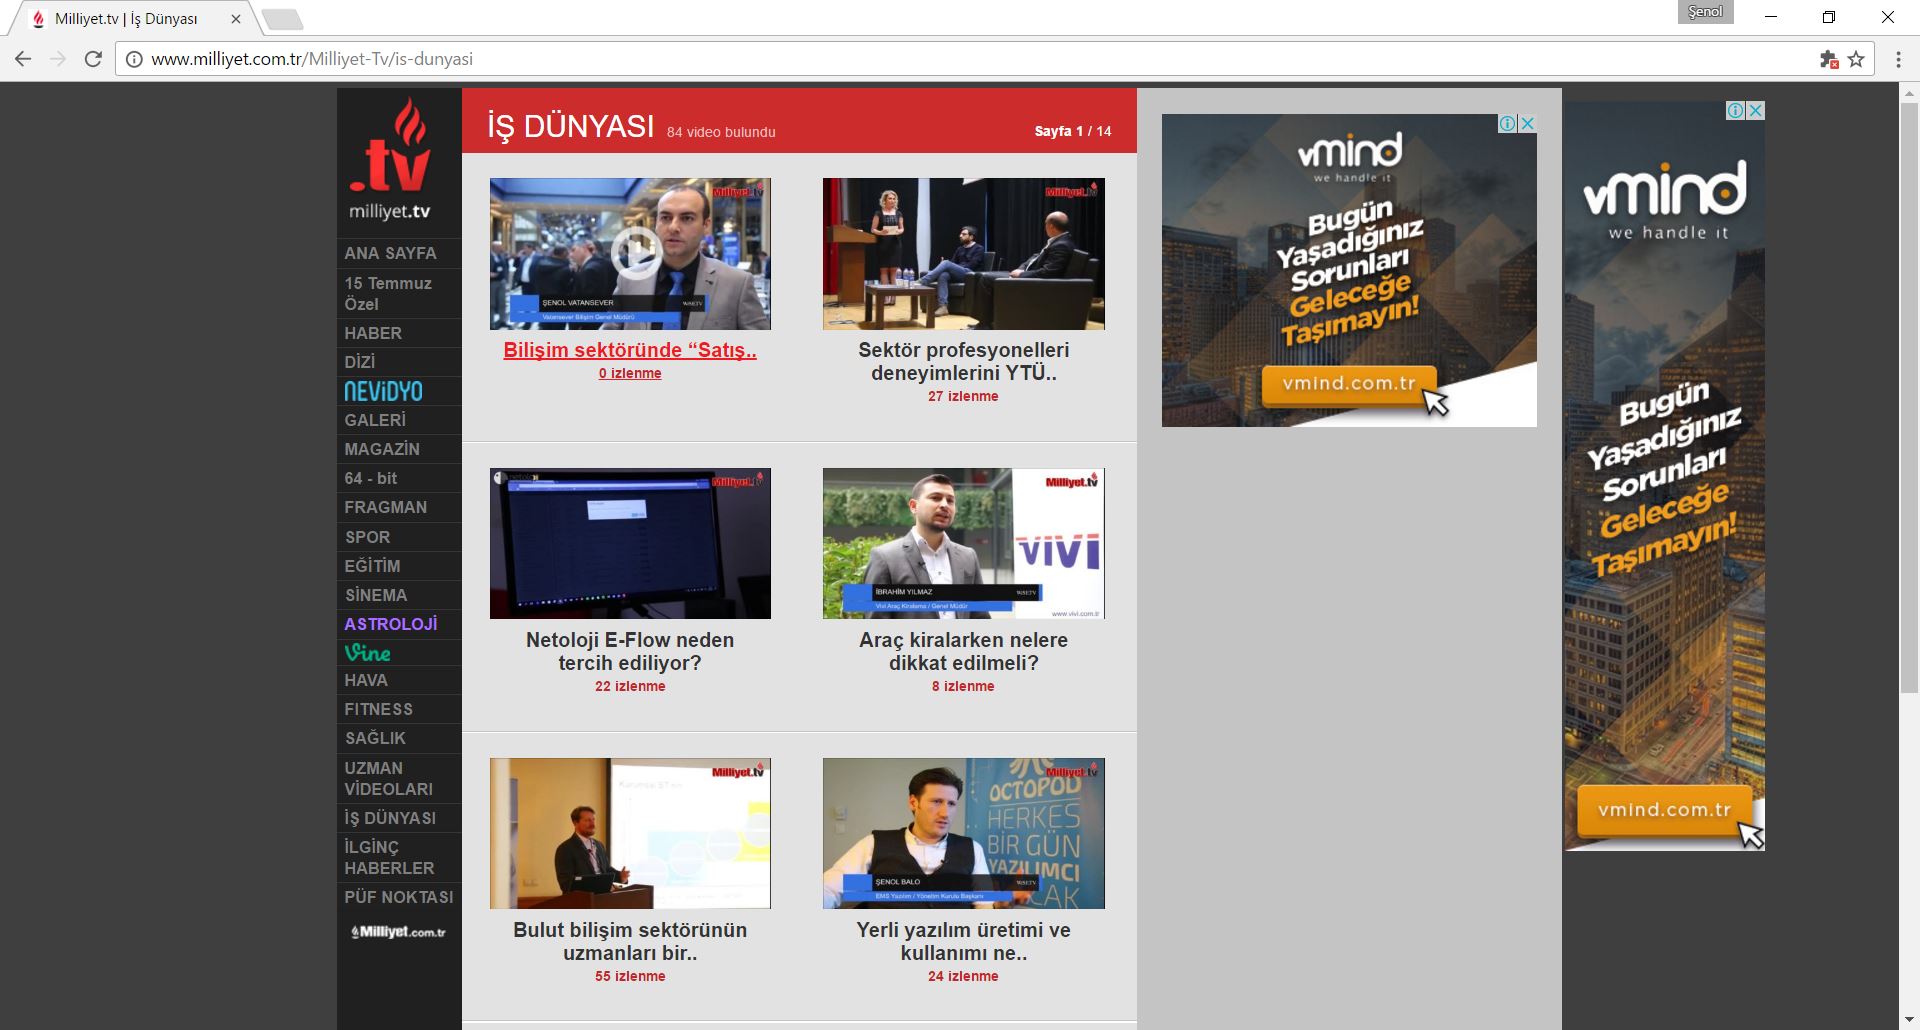Close the square vmind ad
This screenshot has width=1920, height=1030.
pyautogui.click(x=1528, y=123)
